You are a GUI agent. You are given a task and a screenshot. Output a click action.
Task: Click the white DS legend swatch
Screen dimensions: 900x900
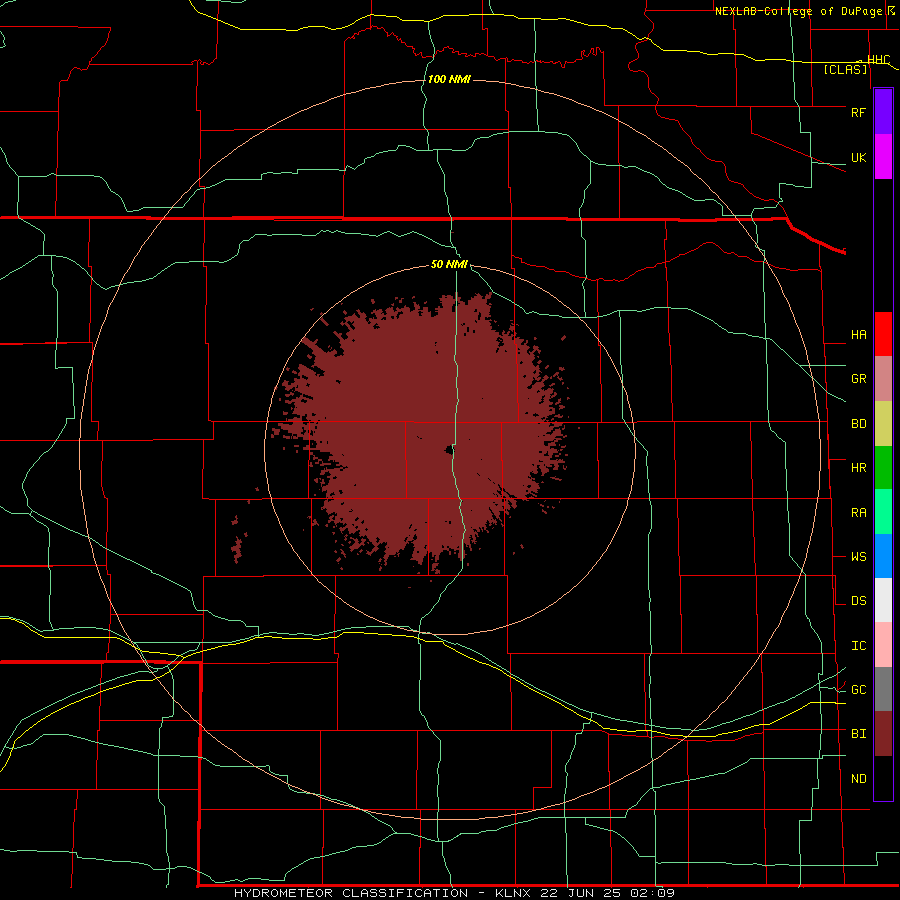(883, 600)
